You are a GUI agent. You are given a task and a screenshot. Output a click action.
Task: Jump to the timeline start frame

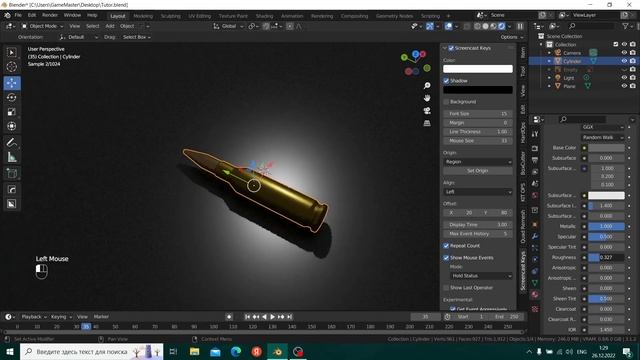pos(247,317)
